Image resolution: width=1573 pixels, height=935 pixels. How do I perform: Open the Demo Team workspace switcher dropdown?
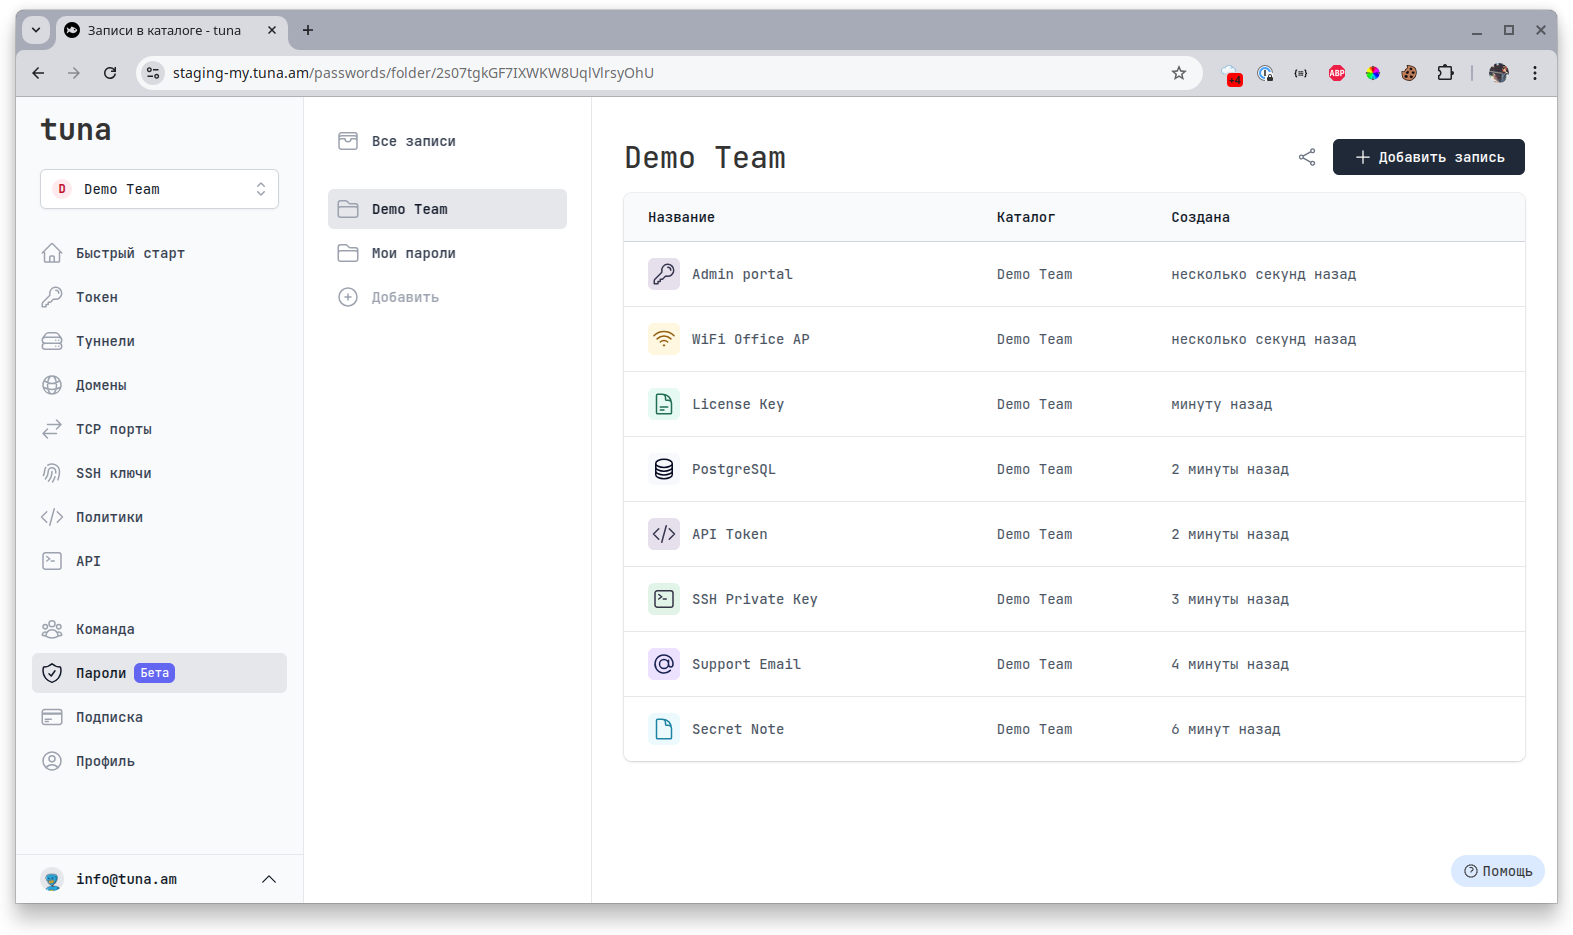pos(159,189)
